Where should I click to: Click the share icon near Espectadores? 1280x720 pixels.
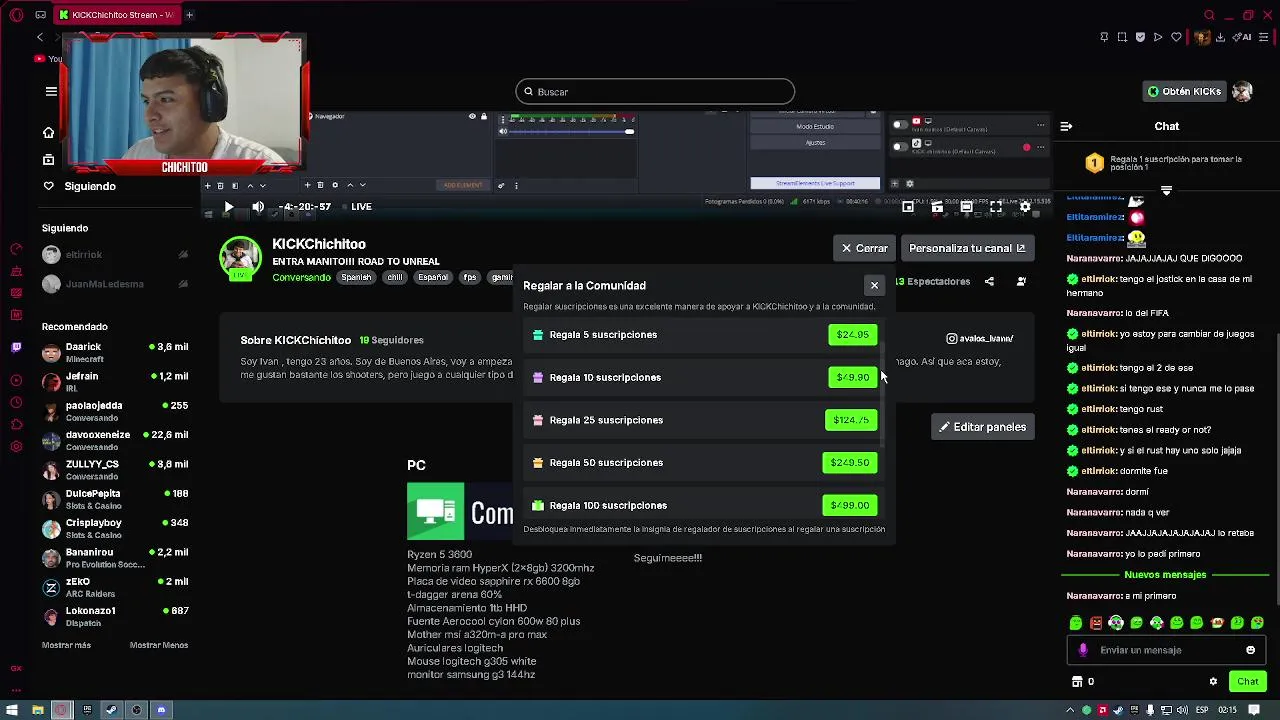coord(989,282)
